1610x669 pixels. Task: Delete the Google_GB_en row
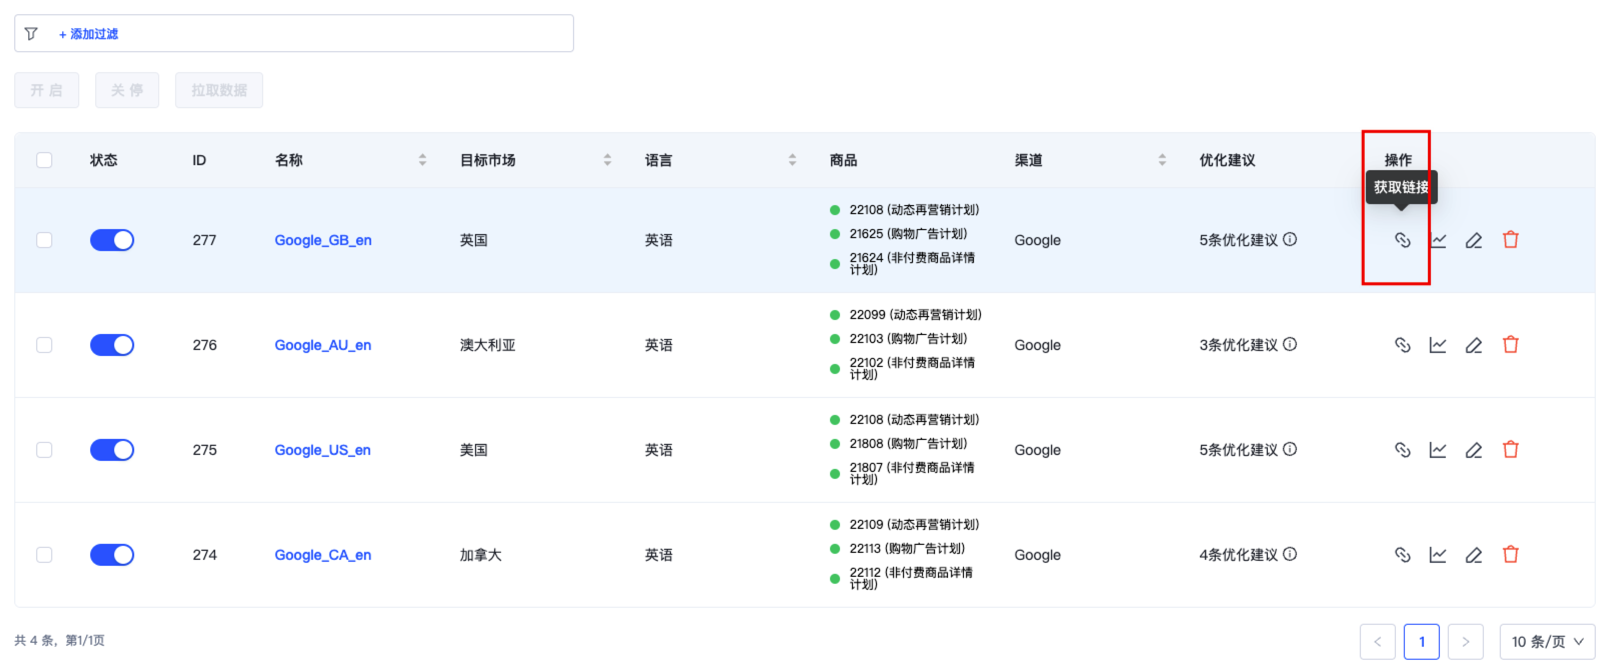[1510, 240]
